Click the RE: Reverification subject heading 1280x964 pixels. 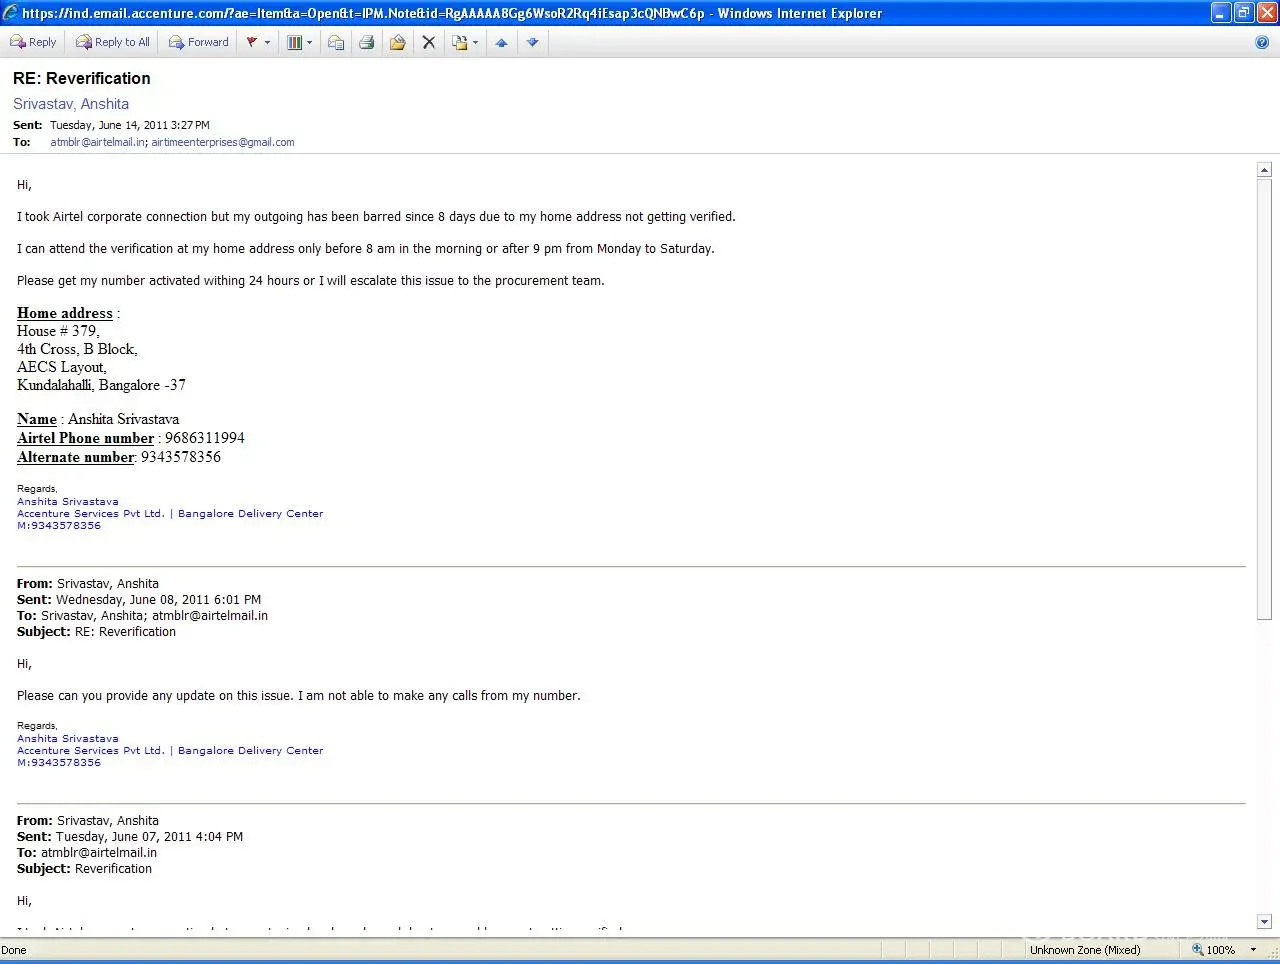pos(82,78)
